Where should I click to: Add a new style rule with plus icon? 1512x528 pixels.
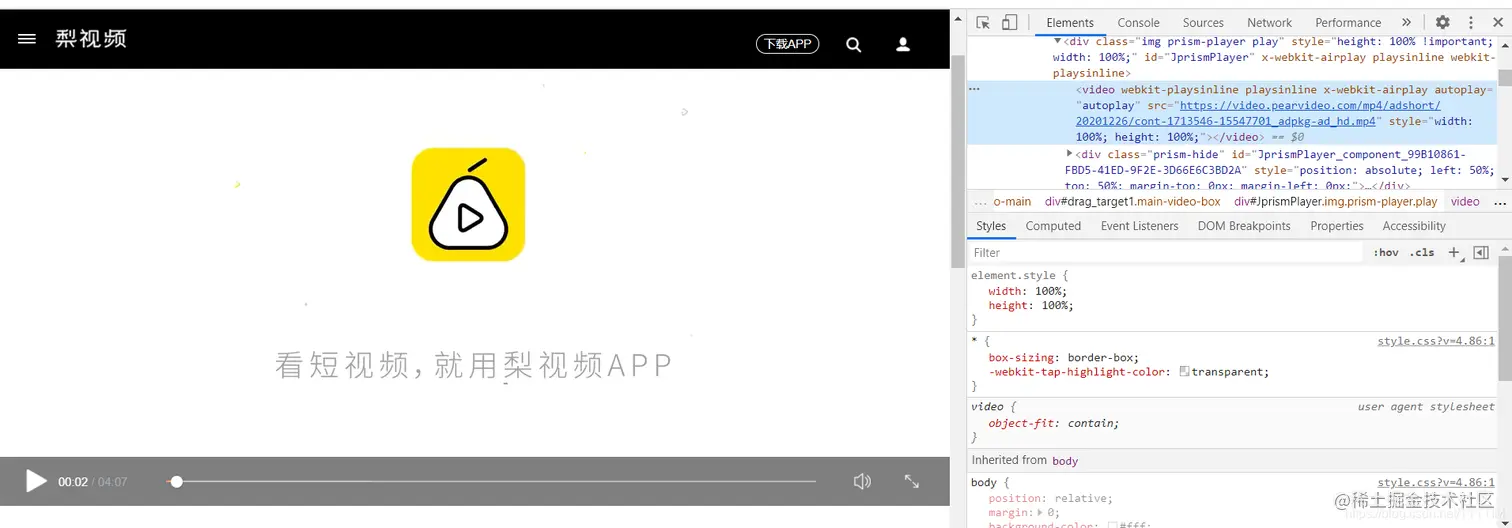tap(1454, 253)
